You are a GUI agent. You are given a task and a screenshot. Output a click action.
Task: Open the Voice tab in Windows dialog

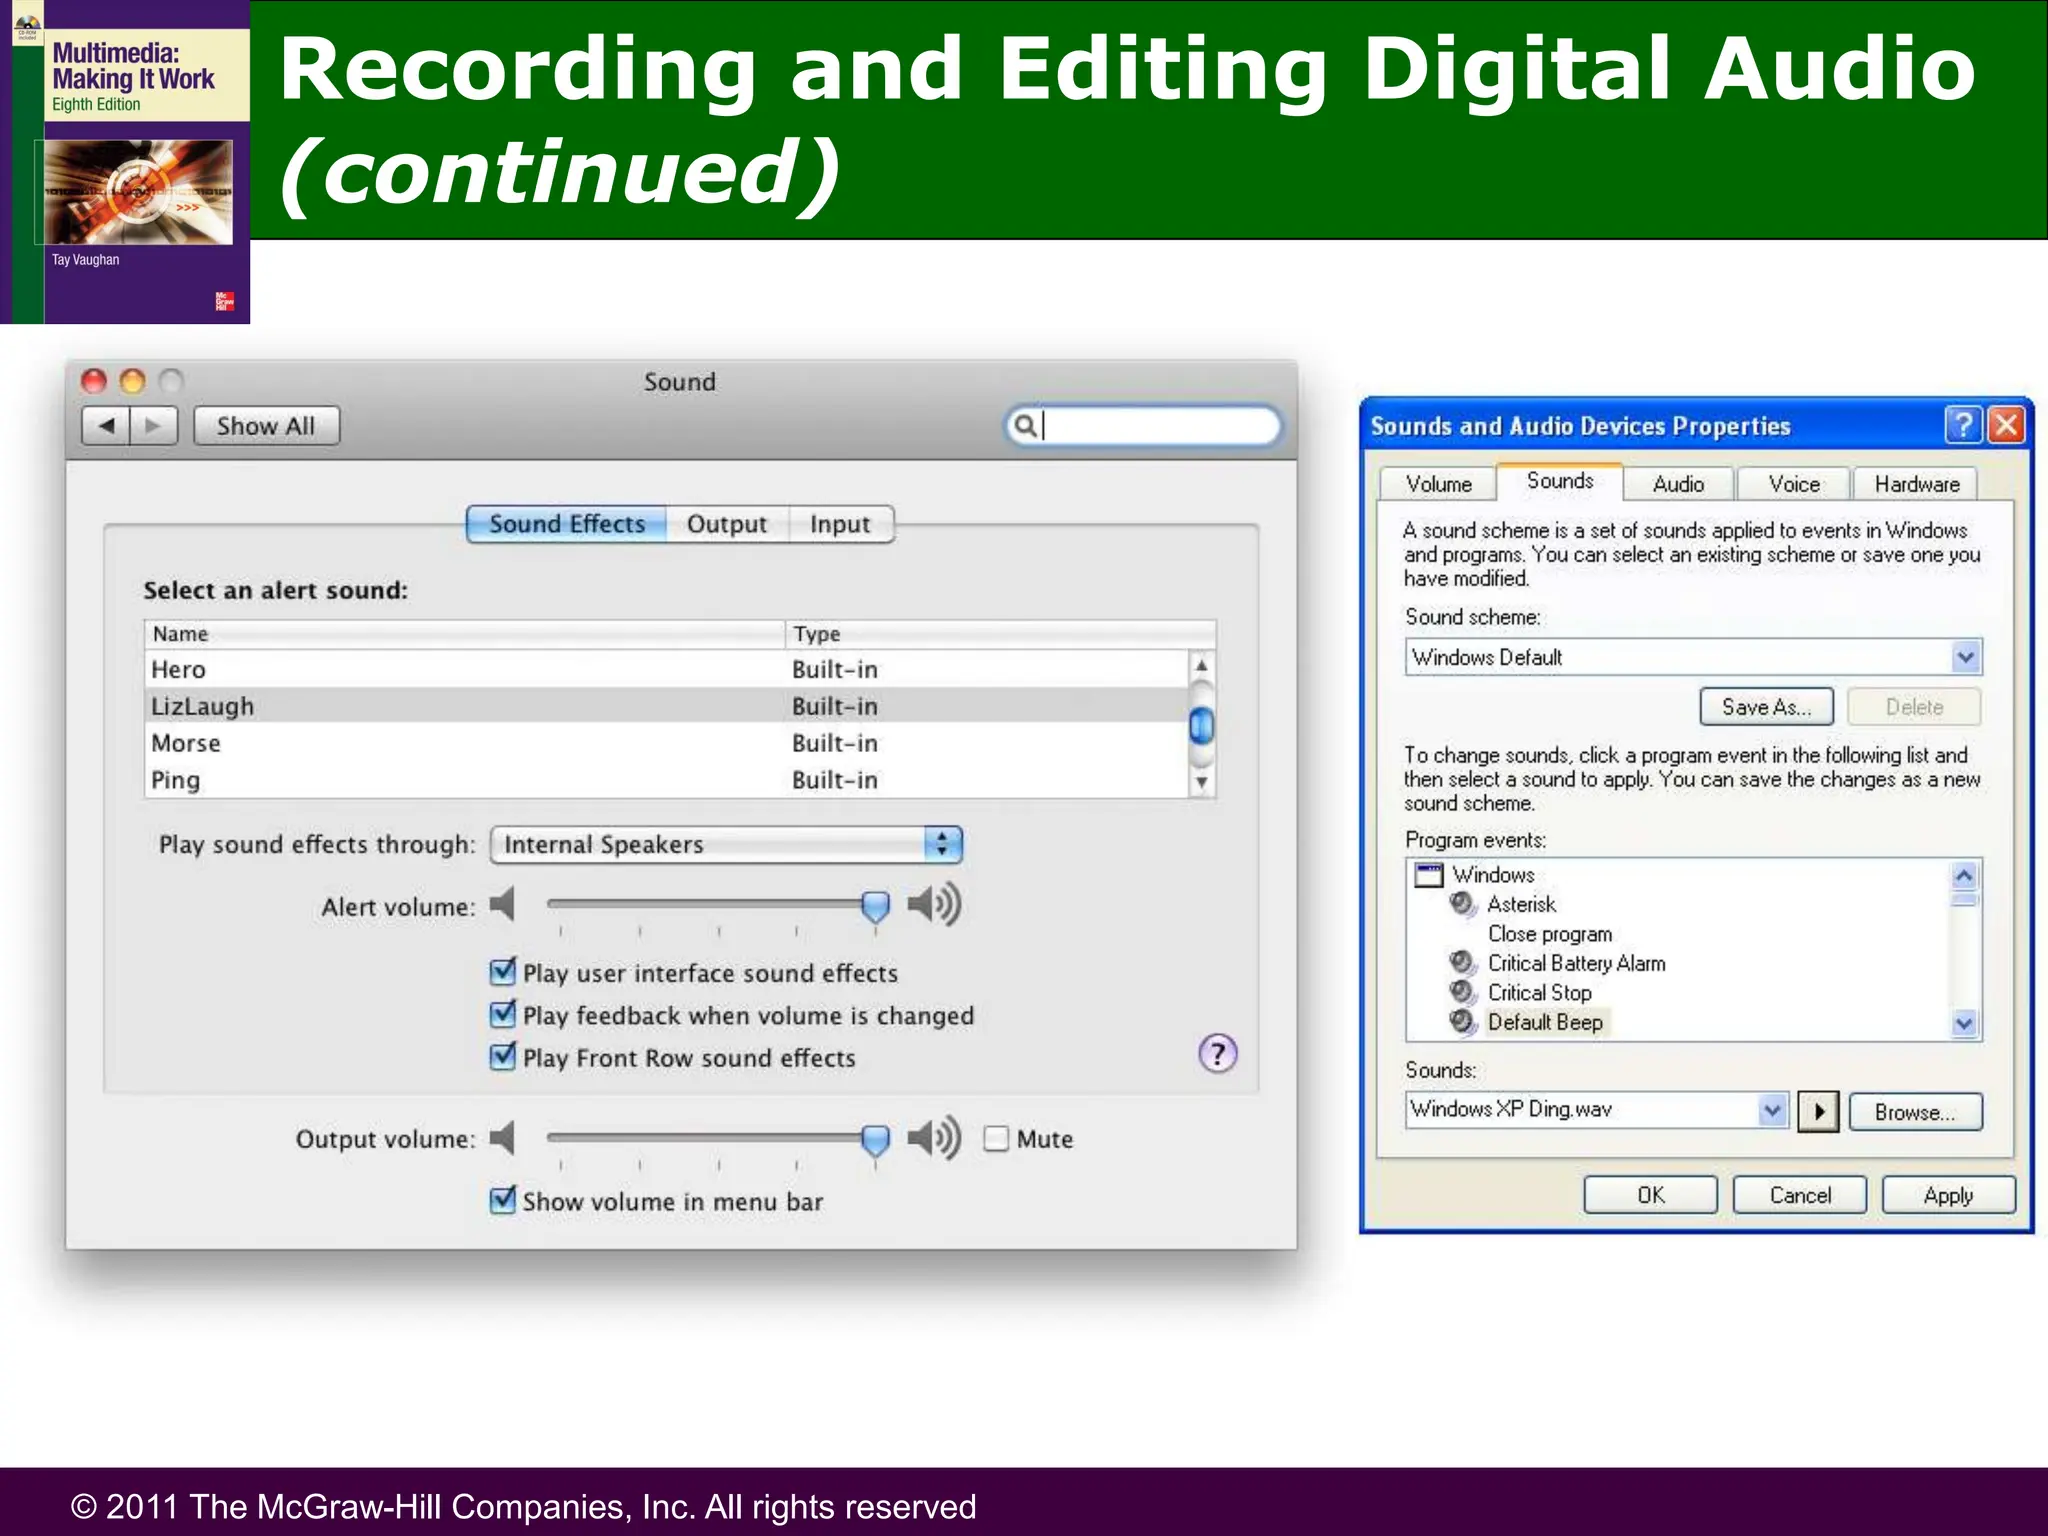(x=1794, y=484)
